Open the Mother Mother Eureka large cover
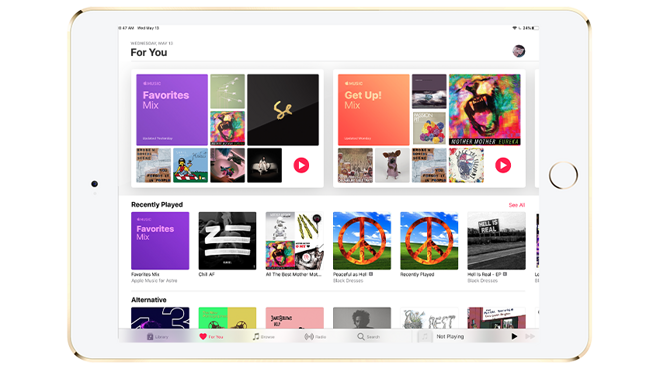Image resolution: width=660 pixels, height=369 pixels. coord(484,110)
